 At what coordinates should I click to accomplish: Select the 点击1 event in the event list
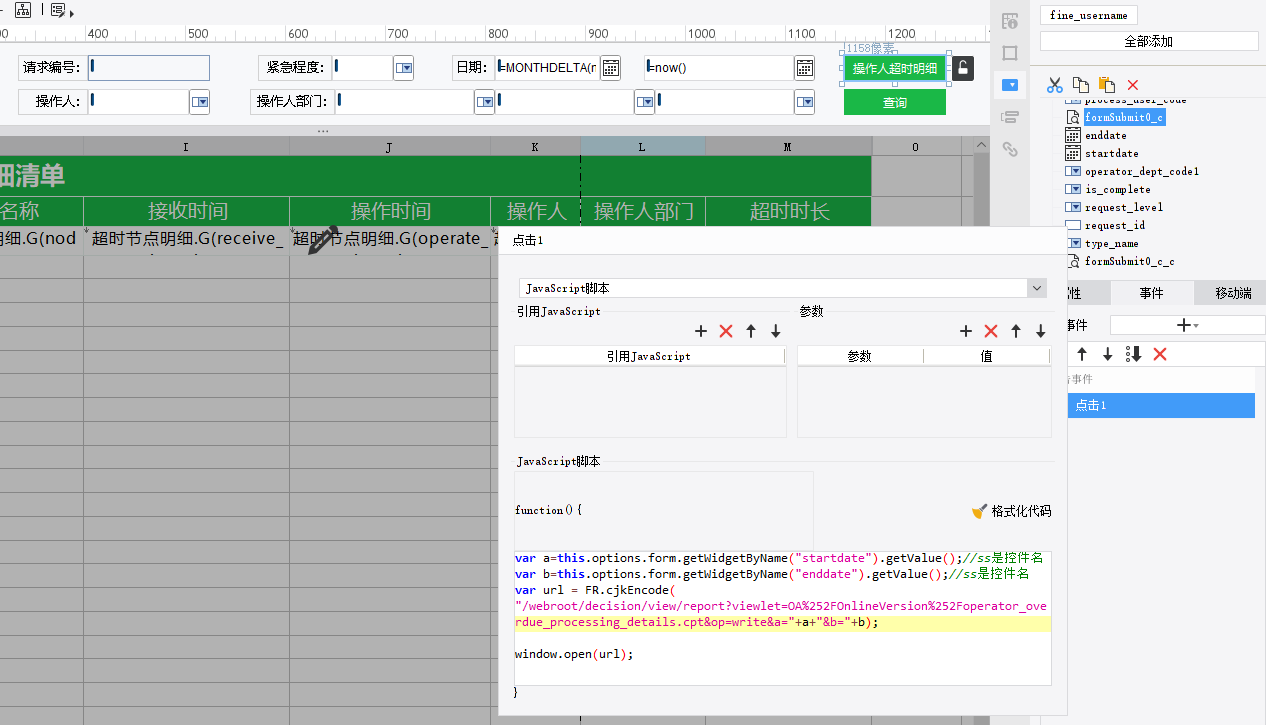coord(1161,405)
